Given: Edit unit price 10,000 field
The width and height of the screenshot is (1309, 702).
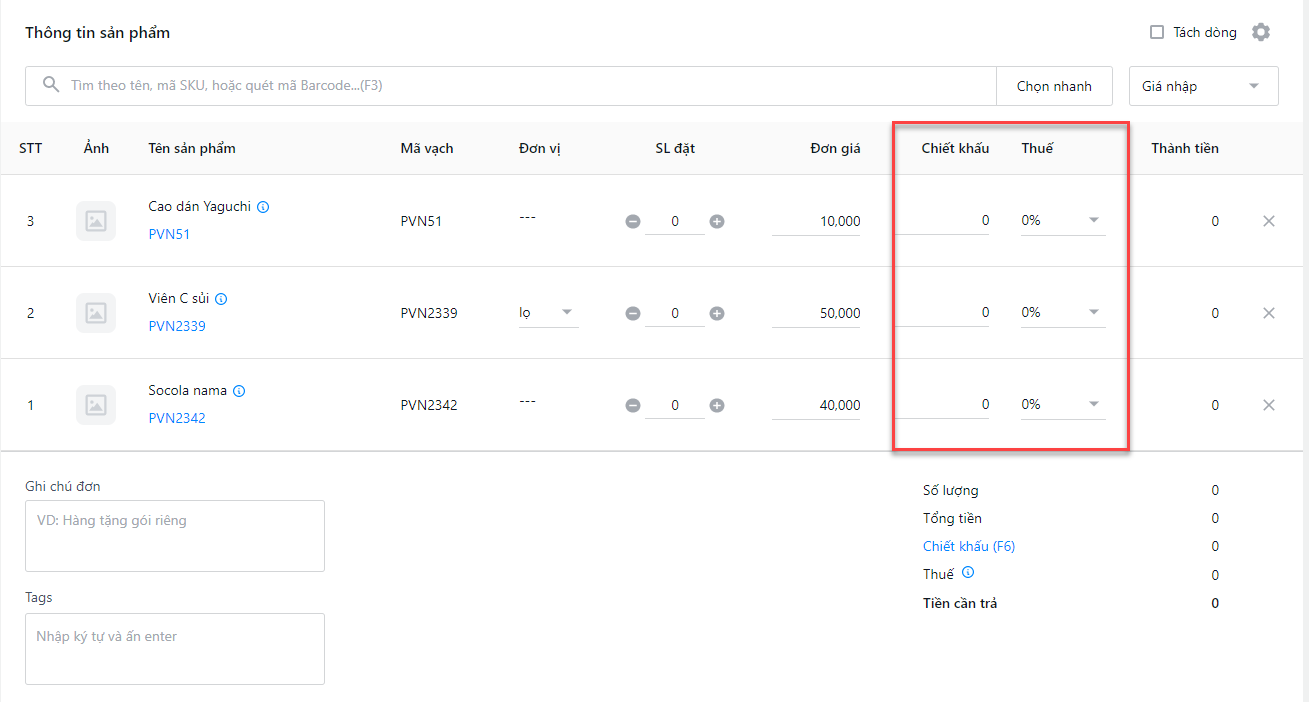Looking at the screenshot, I should coord(816,221).
